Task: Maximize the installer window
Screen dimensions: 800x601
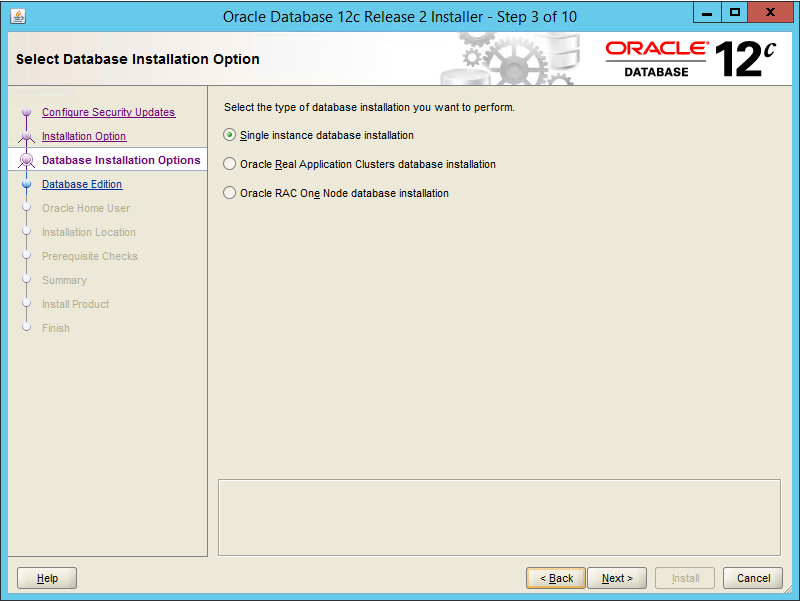Action: [735, 13]
